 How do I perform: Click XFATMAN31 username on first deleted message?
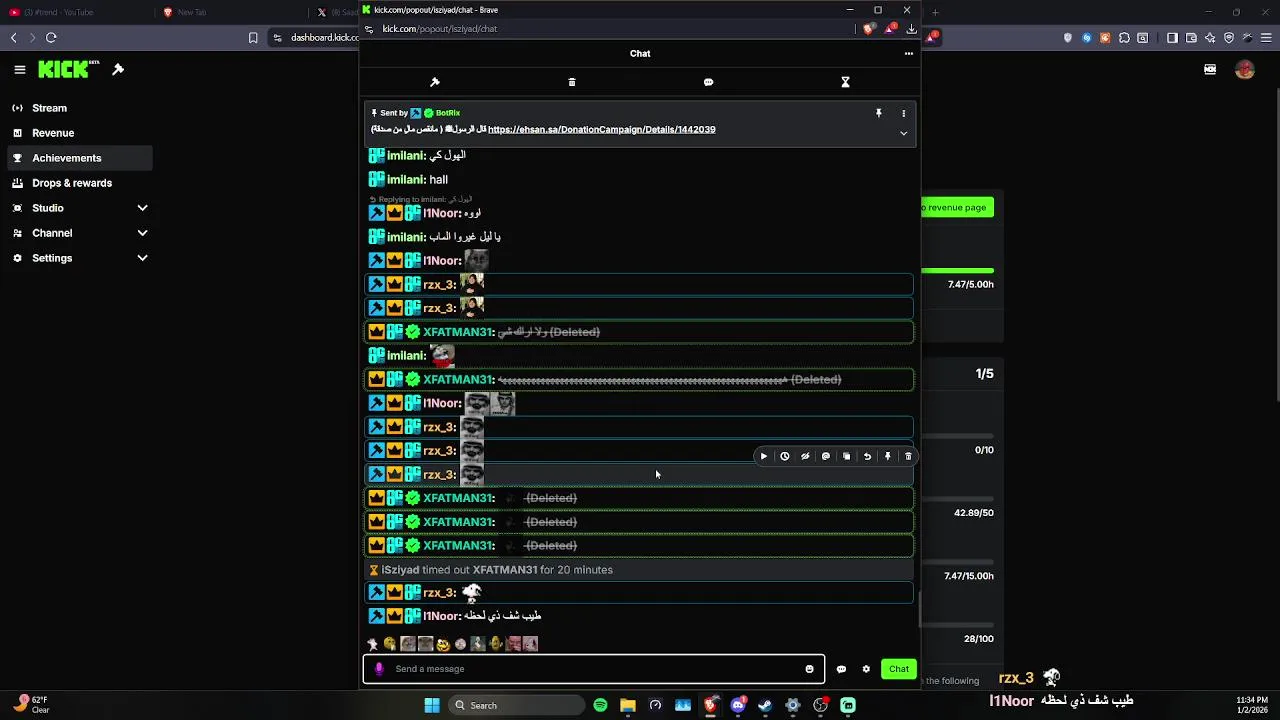pos(458,332)
